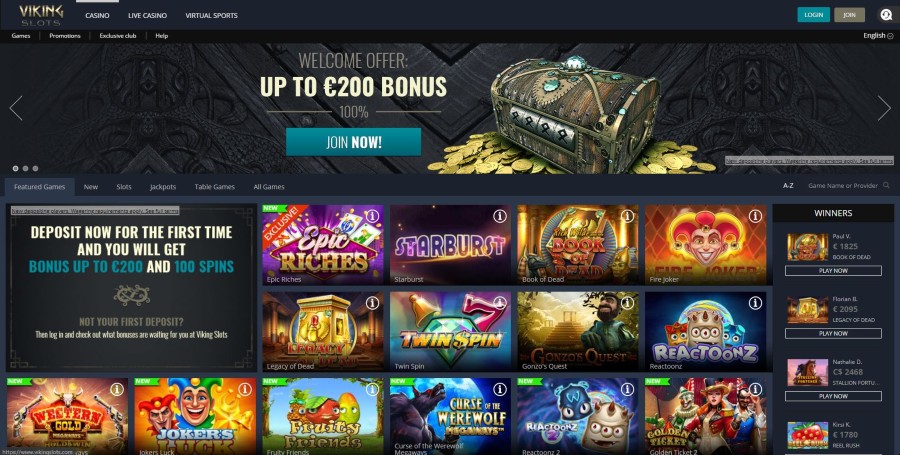Open info icon on Epic Riches tile

click(x=373, y=216)
